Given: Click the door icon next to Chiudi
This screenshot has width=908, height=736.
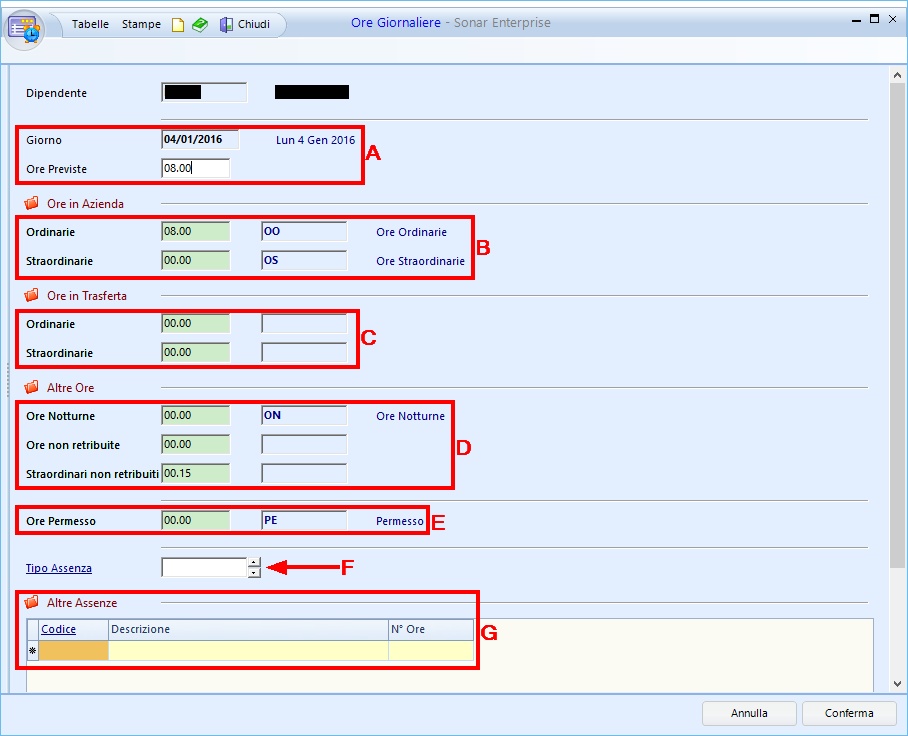Looking at the screenshot, I should pyautogui.click(x=226, y=24).
